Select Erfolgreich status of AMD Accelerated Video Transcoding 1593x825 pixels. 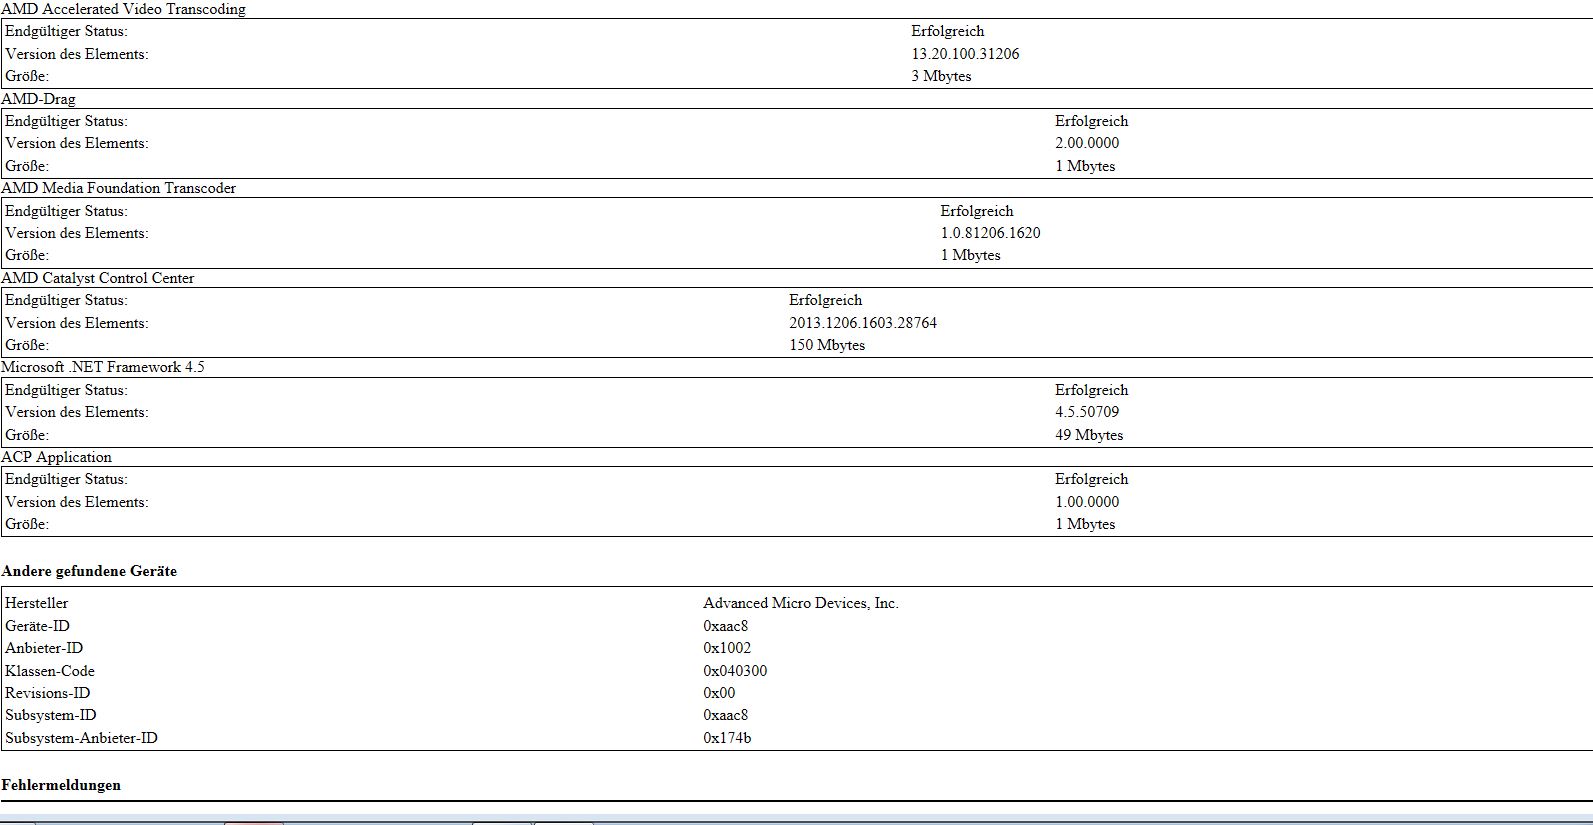[947, 31]
